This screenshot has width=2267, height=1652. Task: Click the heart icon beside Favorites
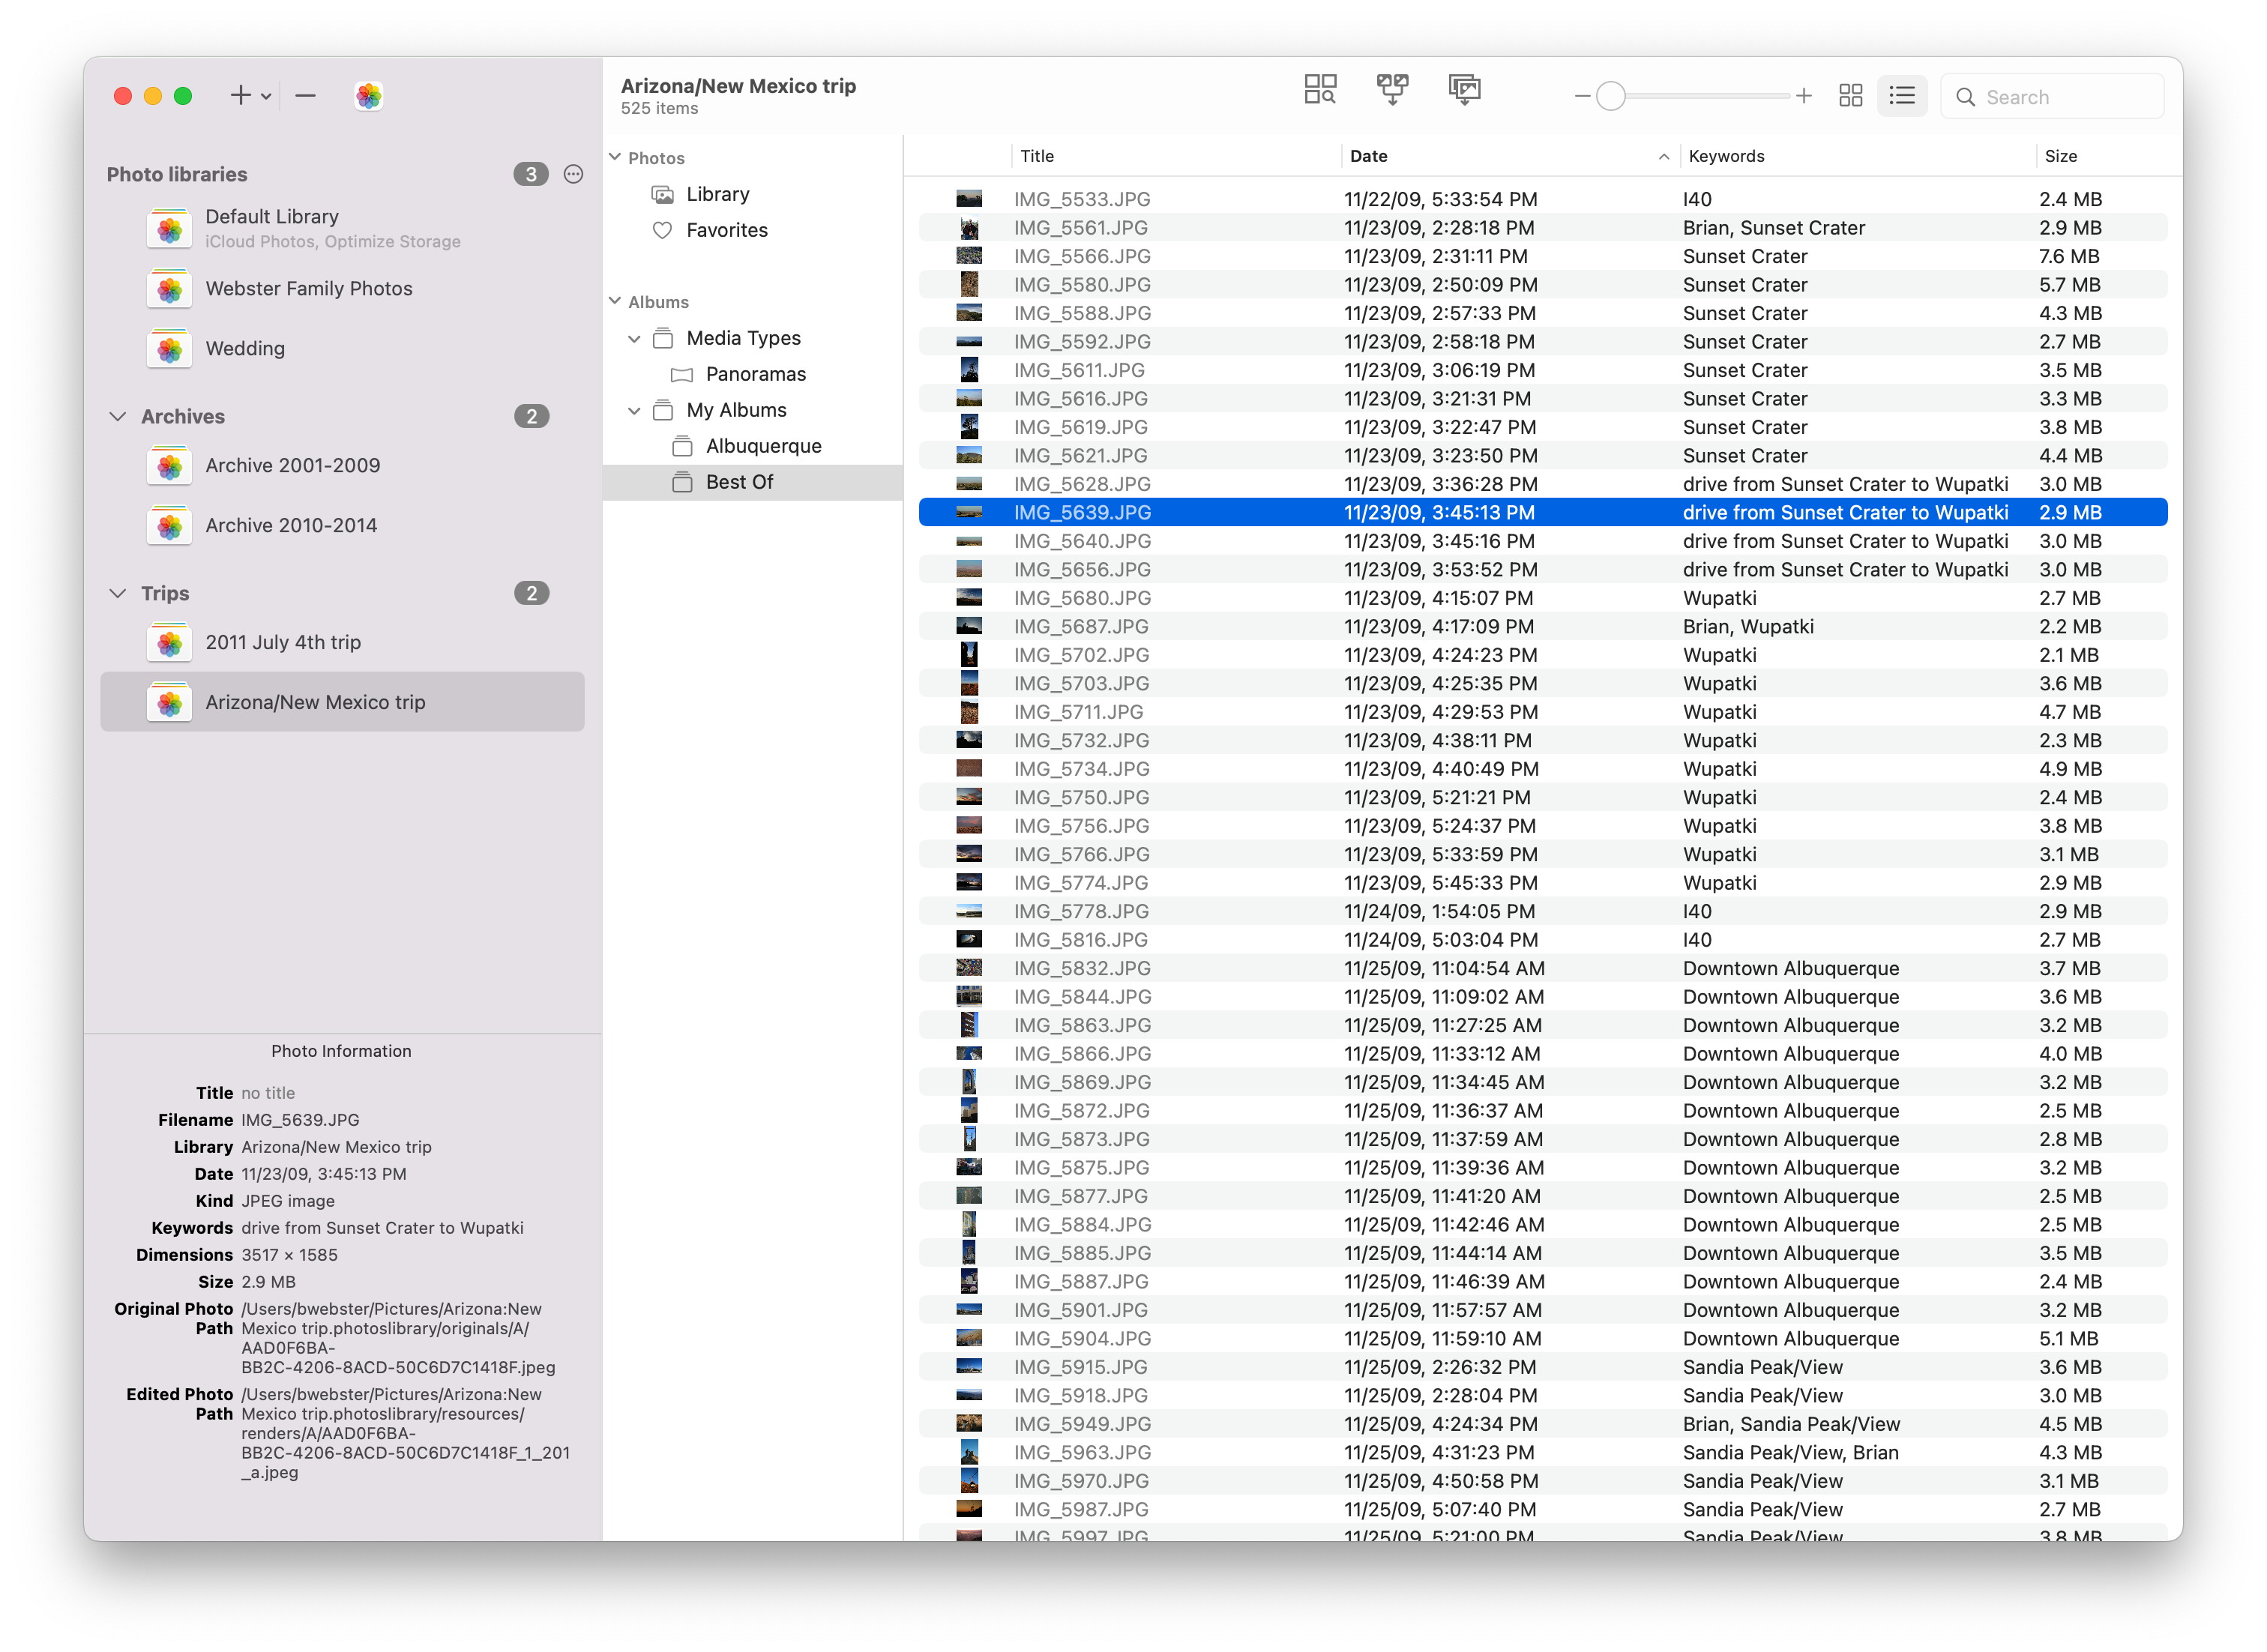click(662, 230)
